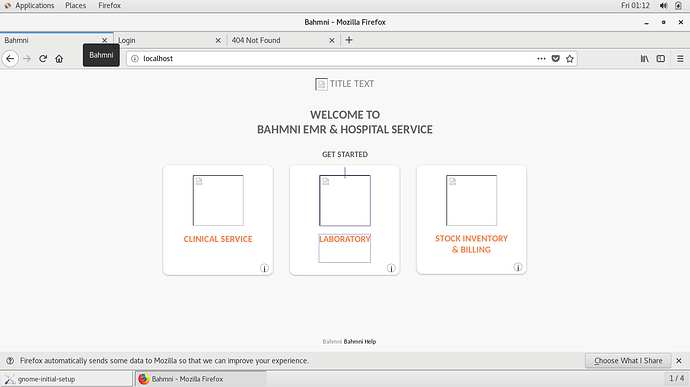
Task: Open the Library icon in toolbar
Action: point(645,59)
